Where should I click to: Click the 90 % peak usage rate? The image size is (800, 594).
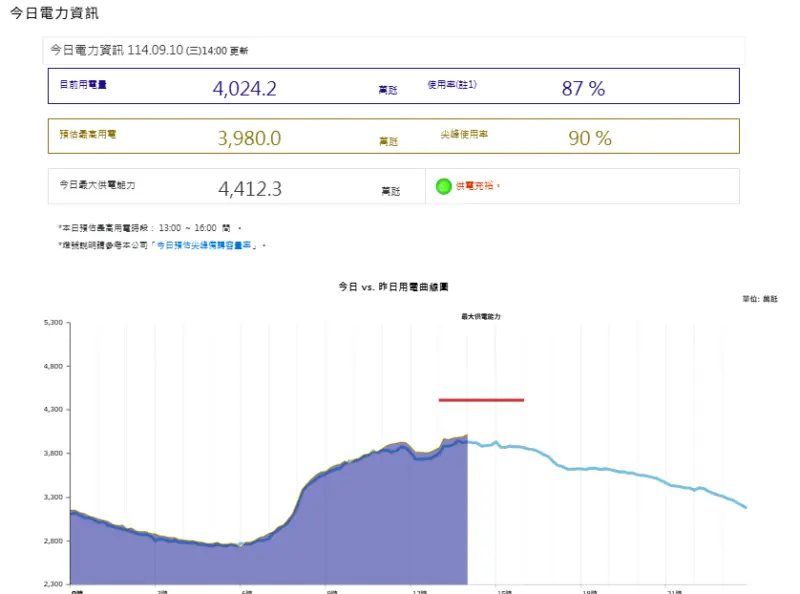(x=589, y=138)
